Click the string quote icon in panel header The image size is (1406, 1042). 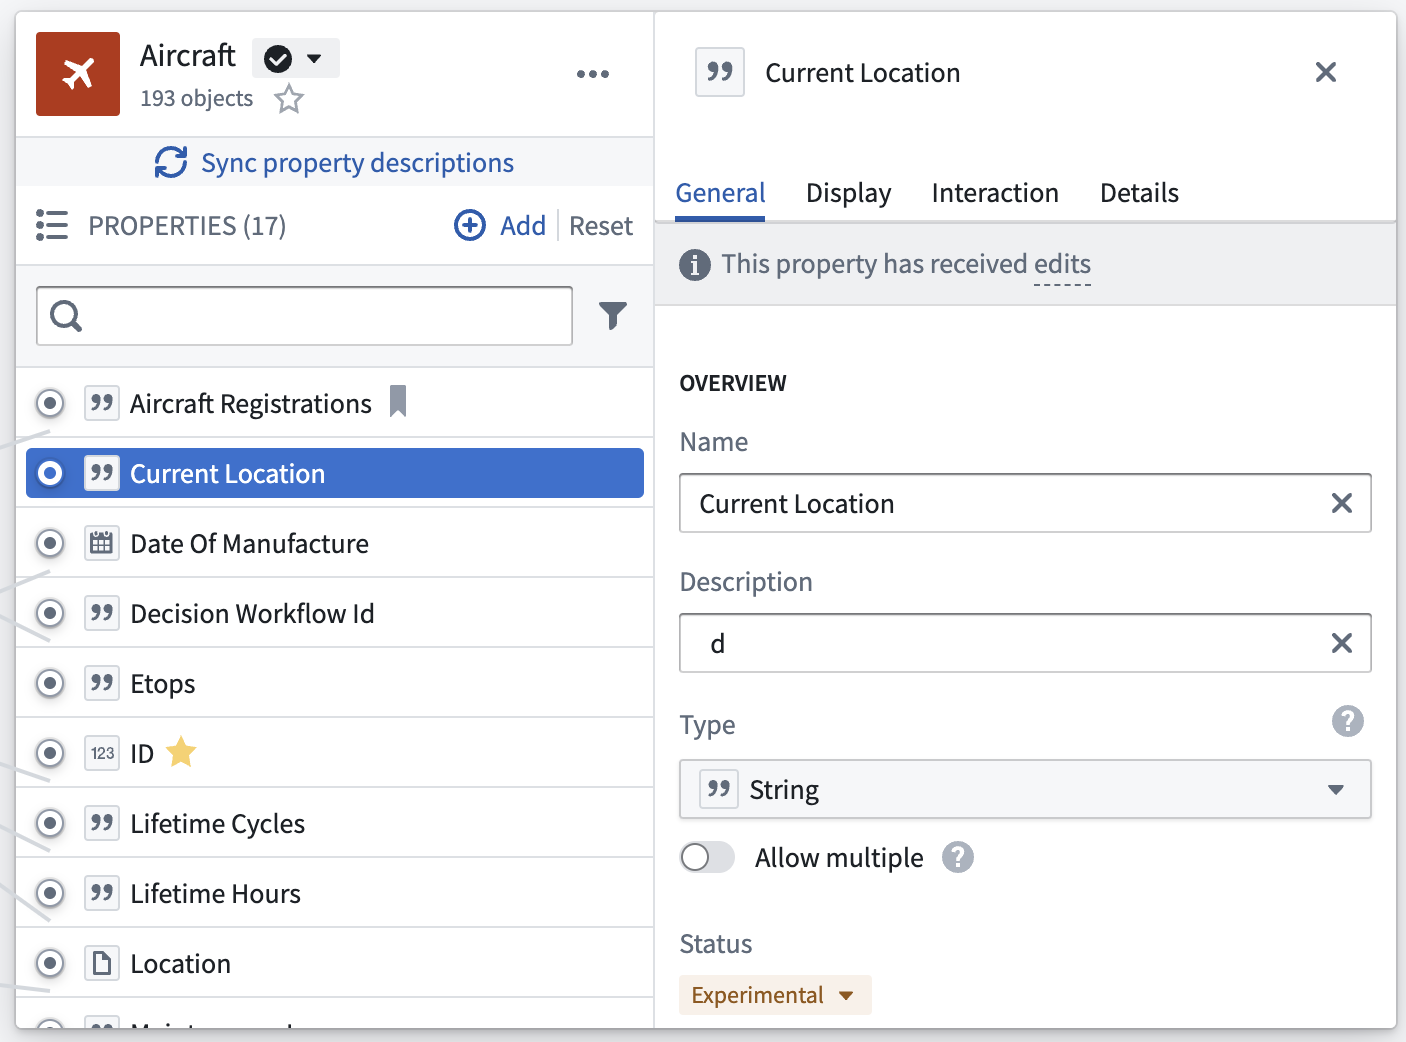click(x=720, y=72)
